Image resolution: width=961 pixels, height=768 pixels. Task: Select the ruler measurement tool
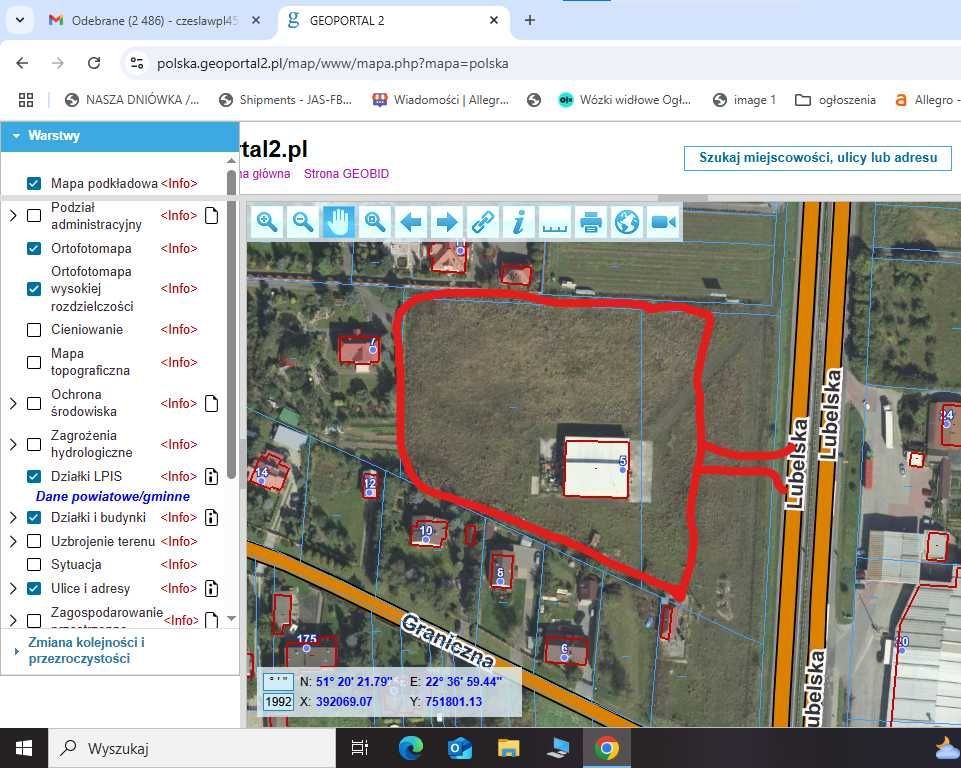pyautogui.click(x=555, y=222)
